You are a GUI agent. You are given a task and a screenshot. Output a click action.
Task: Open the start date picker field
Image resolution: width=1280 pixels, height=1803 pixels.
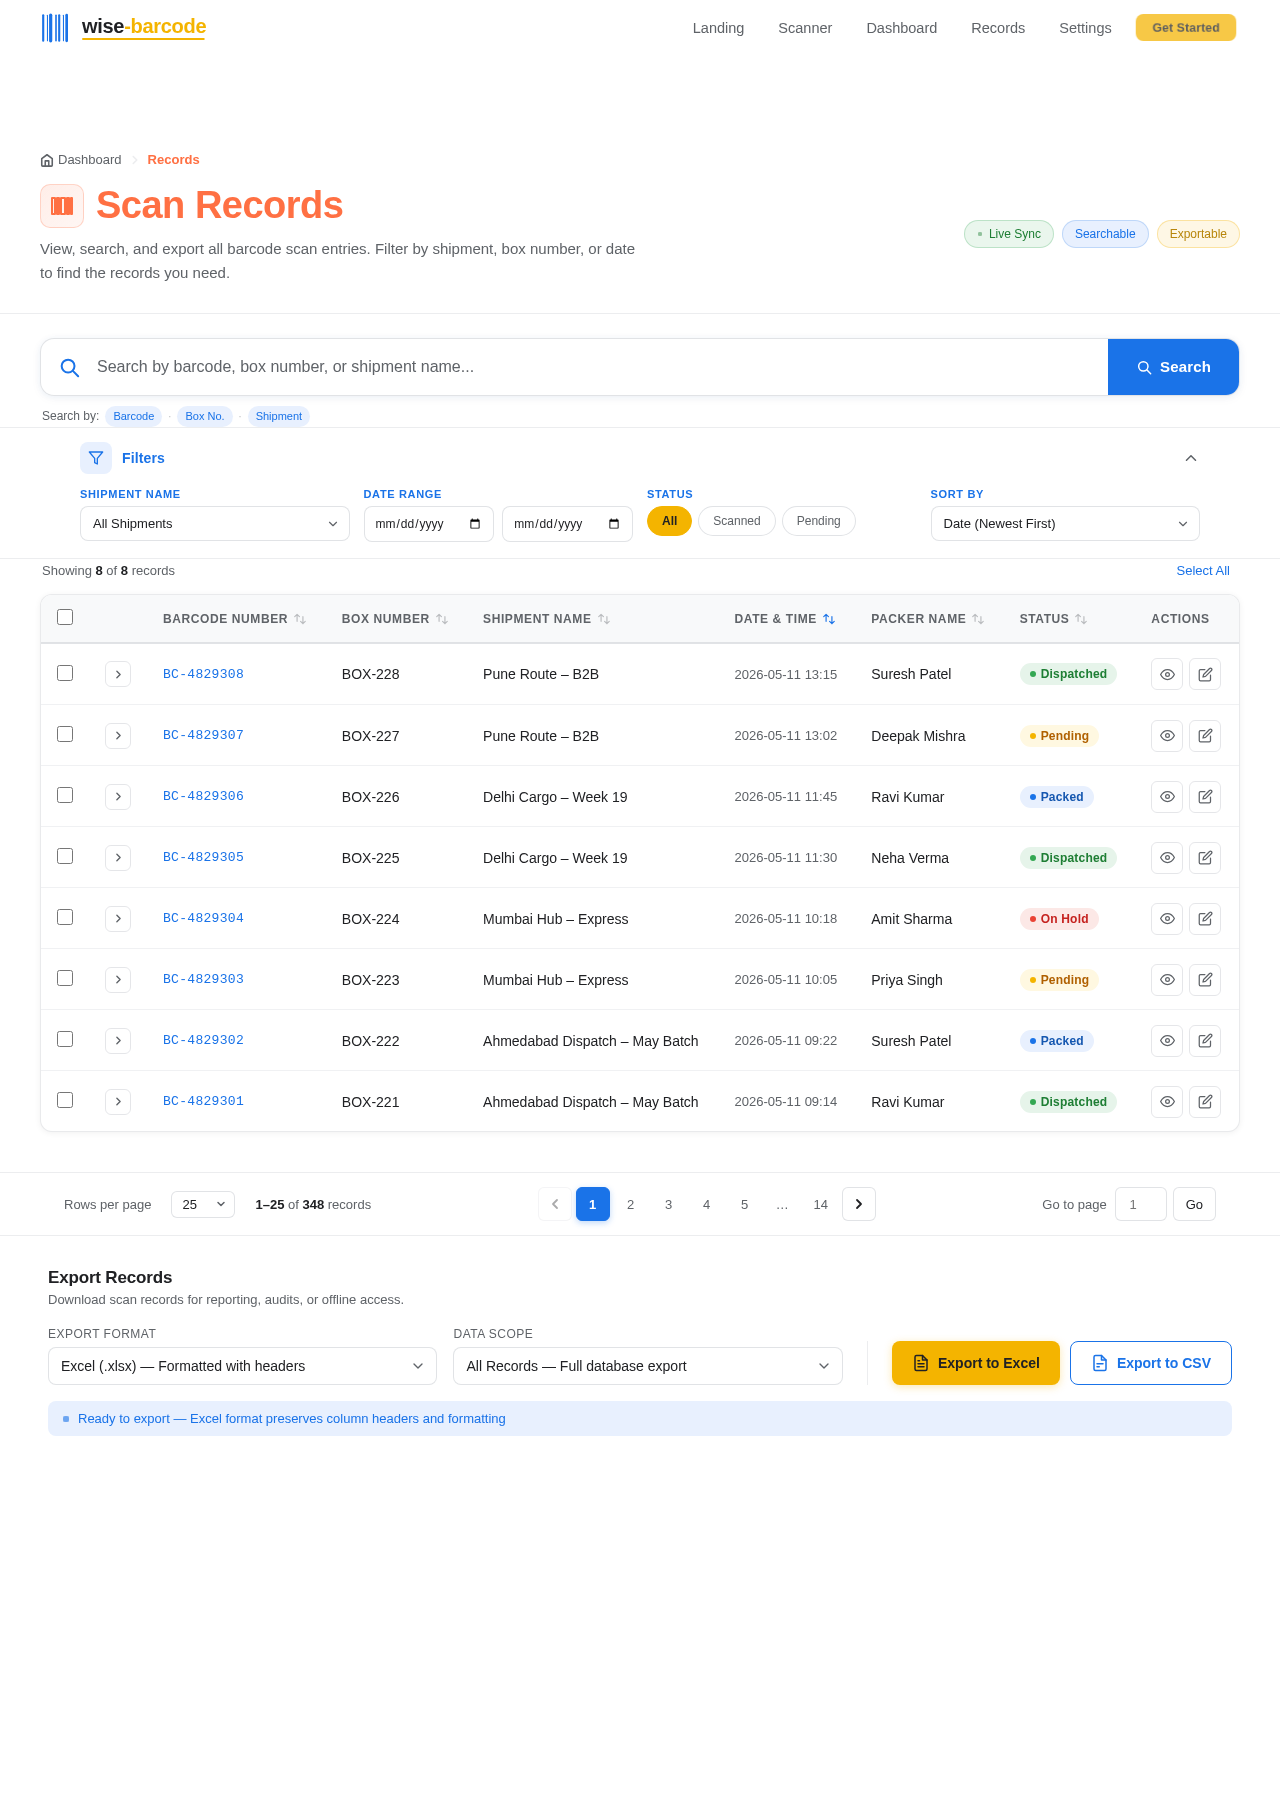coord(429,524)
